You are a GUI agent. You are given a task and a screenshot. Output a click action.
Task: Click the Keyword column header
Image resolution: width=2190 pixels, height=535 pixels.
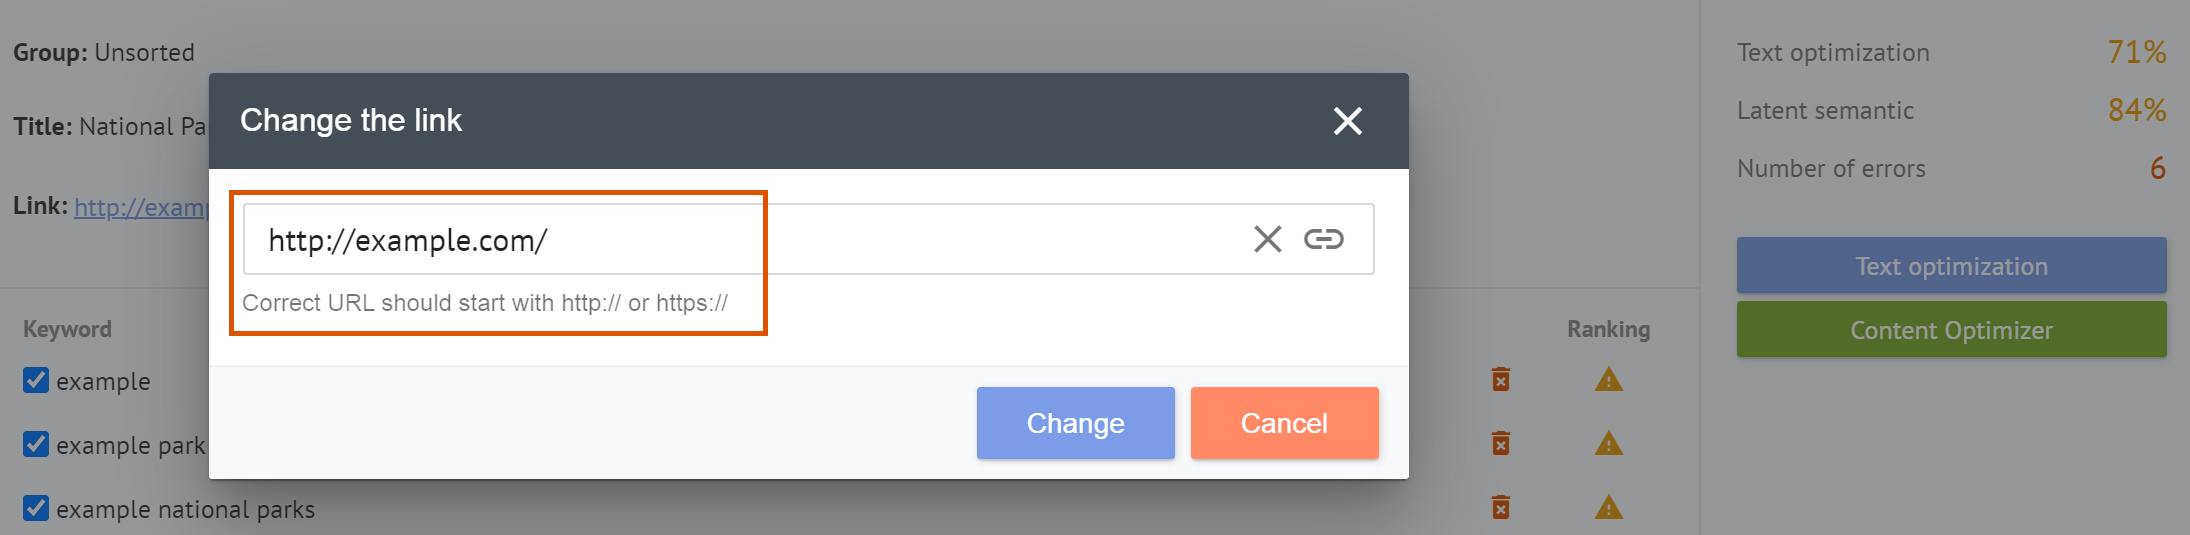click(x=67, y=329)
